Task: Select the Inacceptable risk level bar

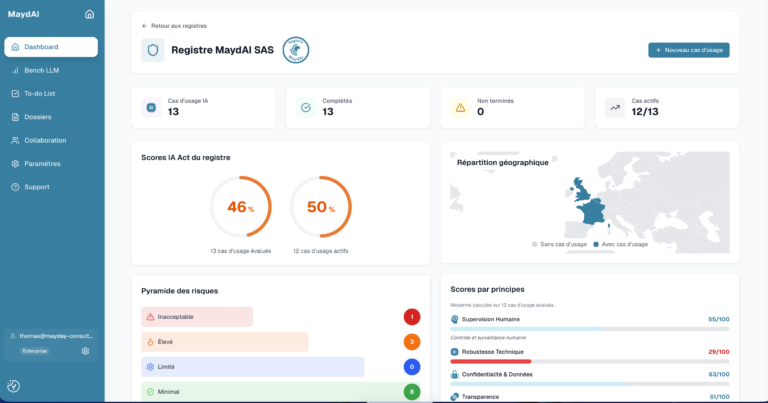Action: [197, 317]
